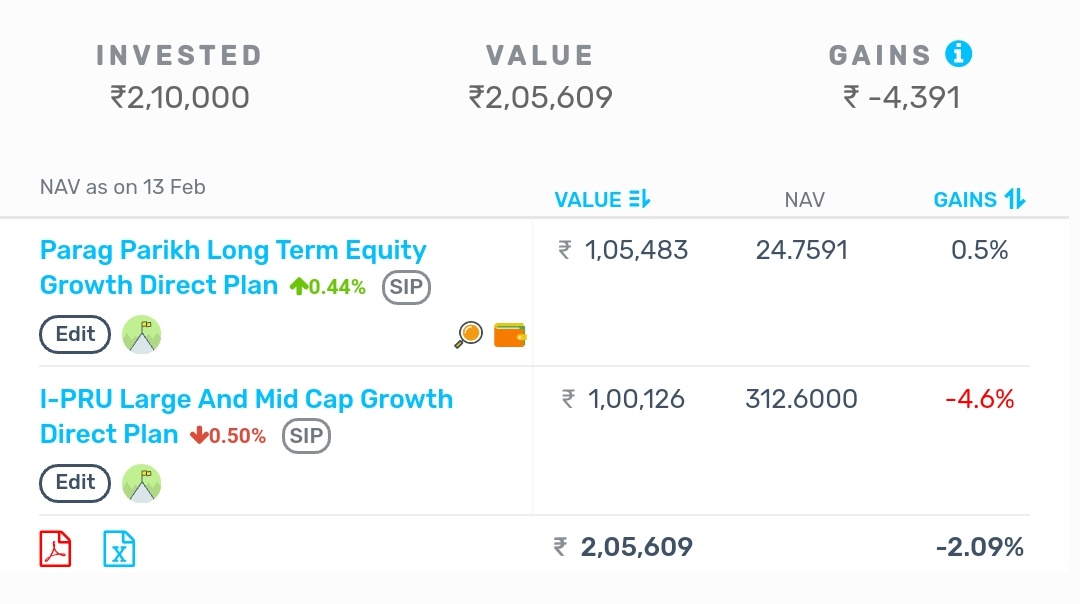The height and width of the screenshot is (604, 1080).
Task: Click the SIP badge on I-PRU fund
Action: click(306, 437)
